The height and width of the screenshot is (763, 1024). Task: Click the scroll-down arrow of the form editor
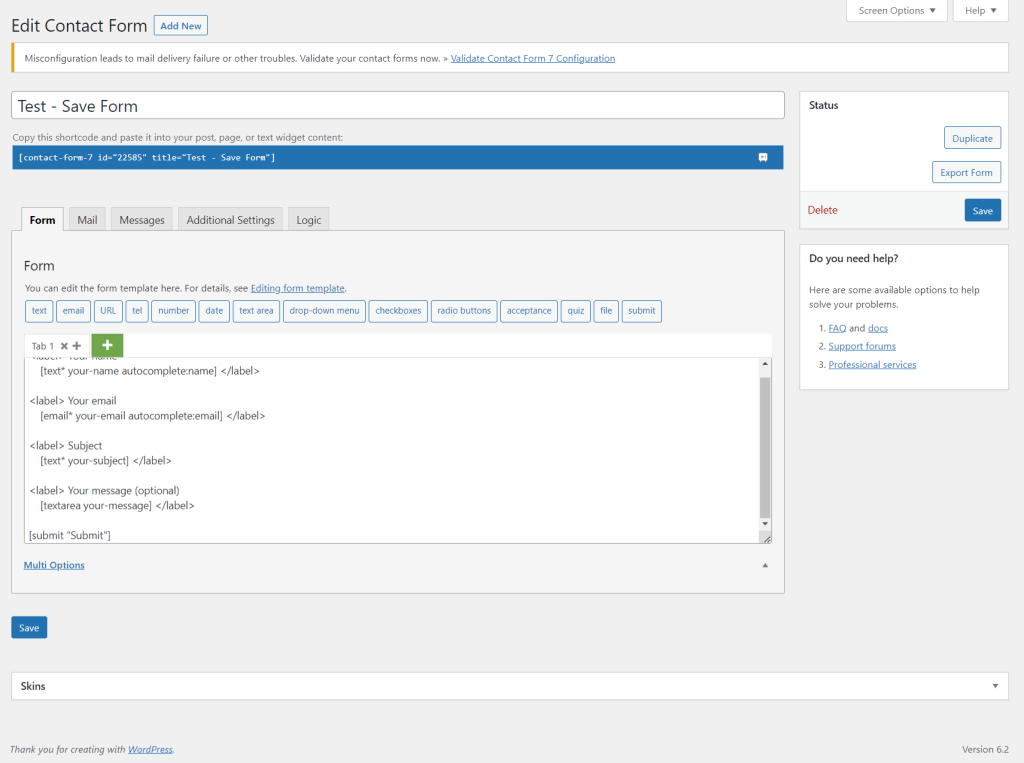tap(765, 523)
